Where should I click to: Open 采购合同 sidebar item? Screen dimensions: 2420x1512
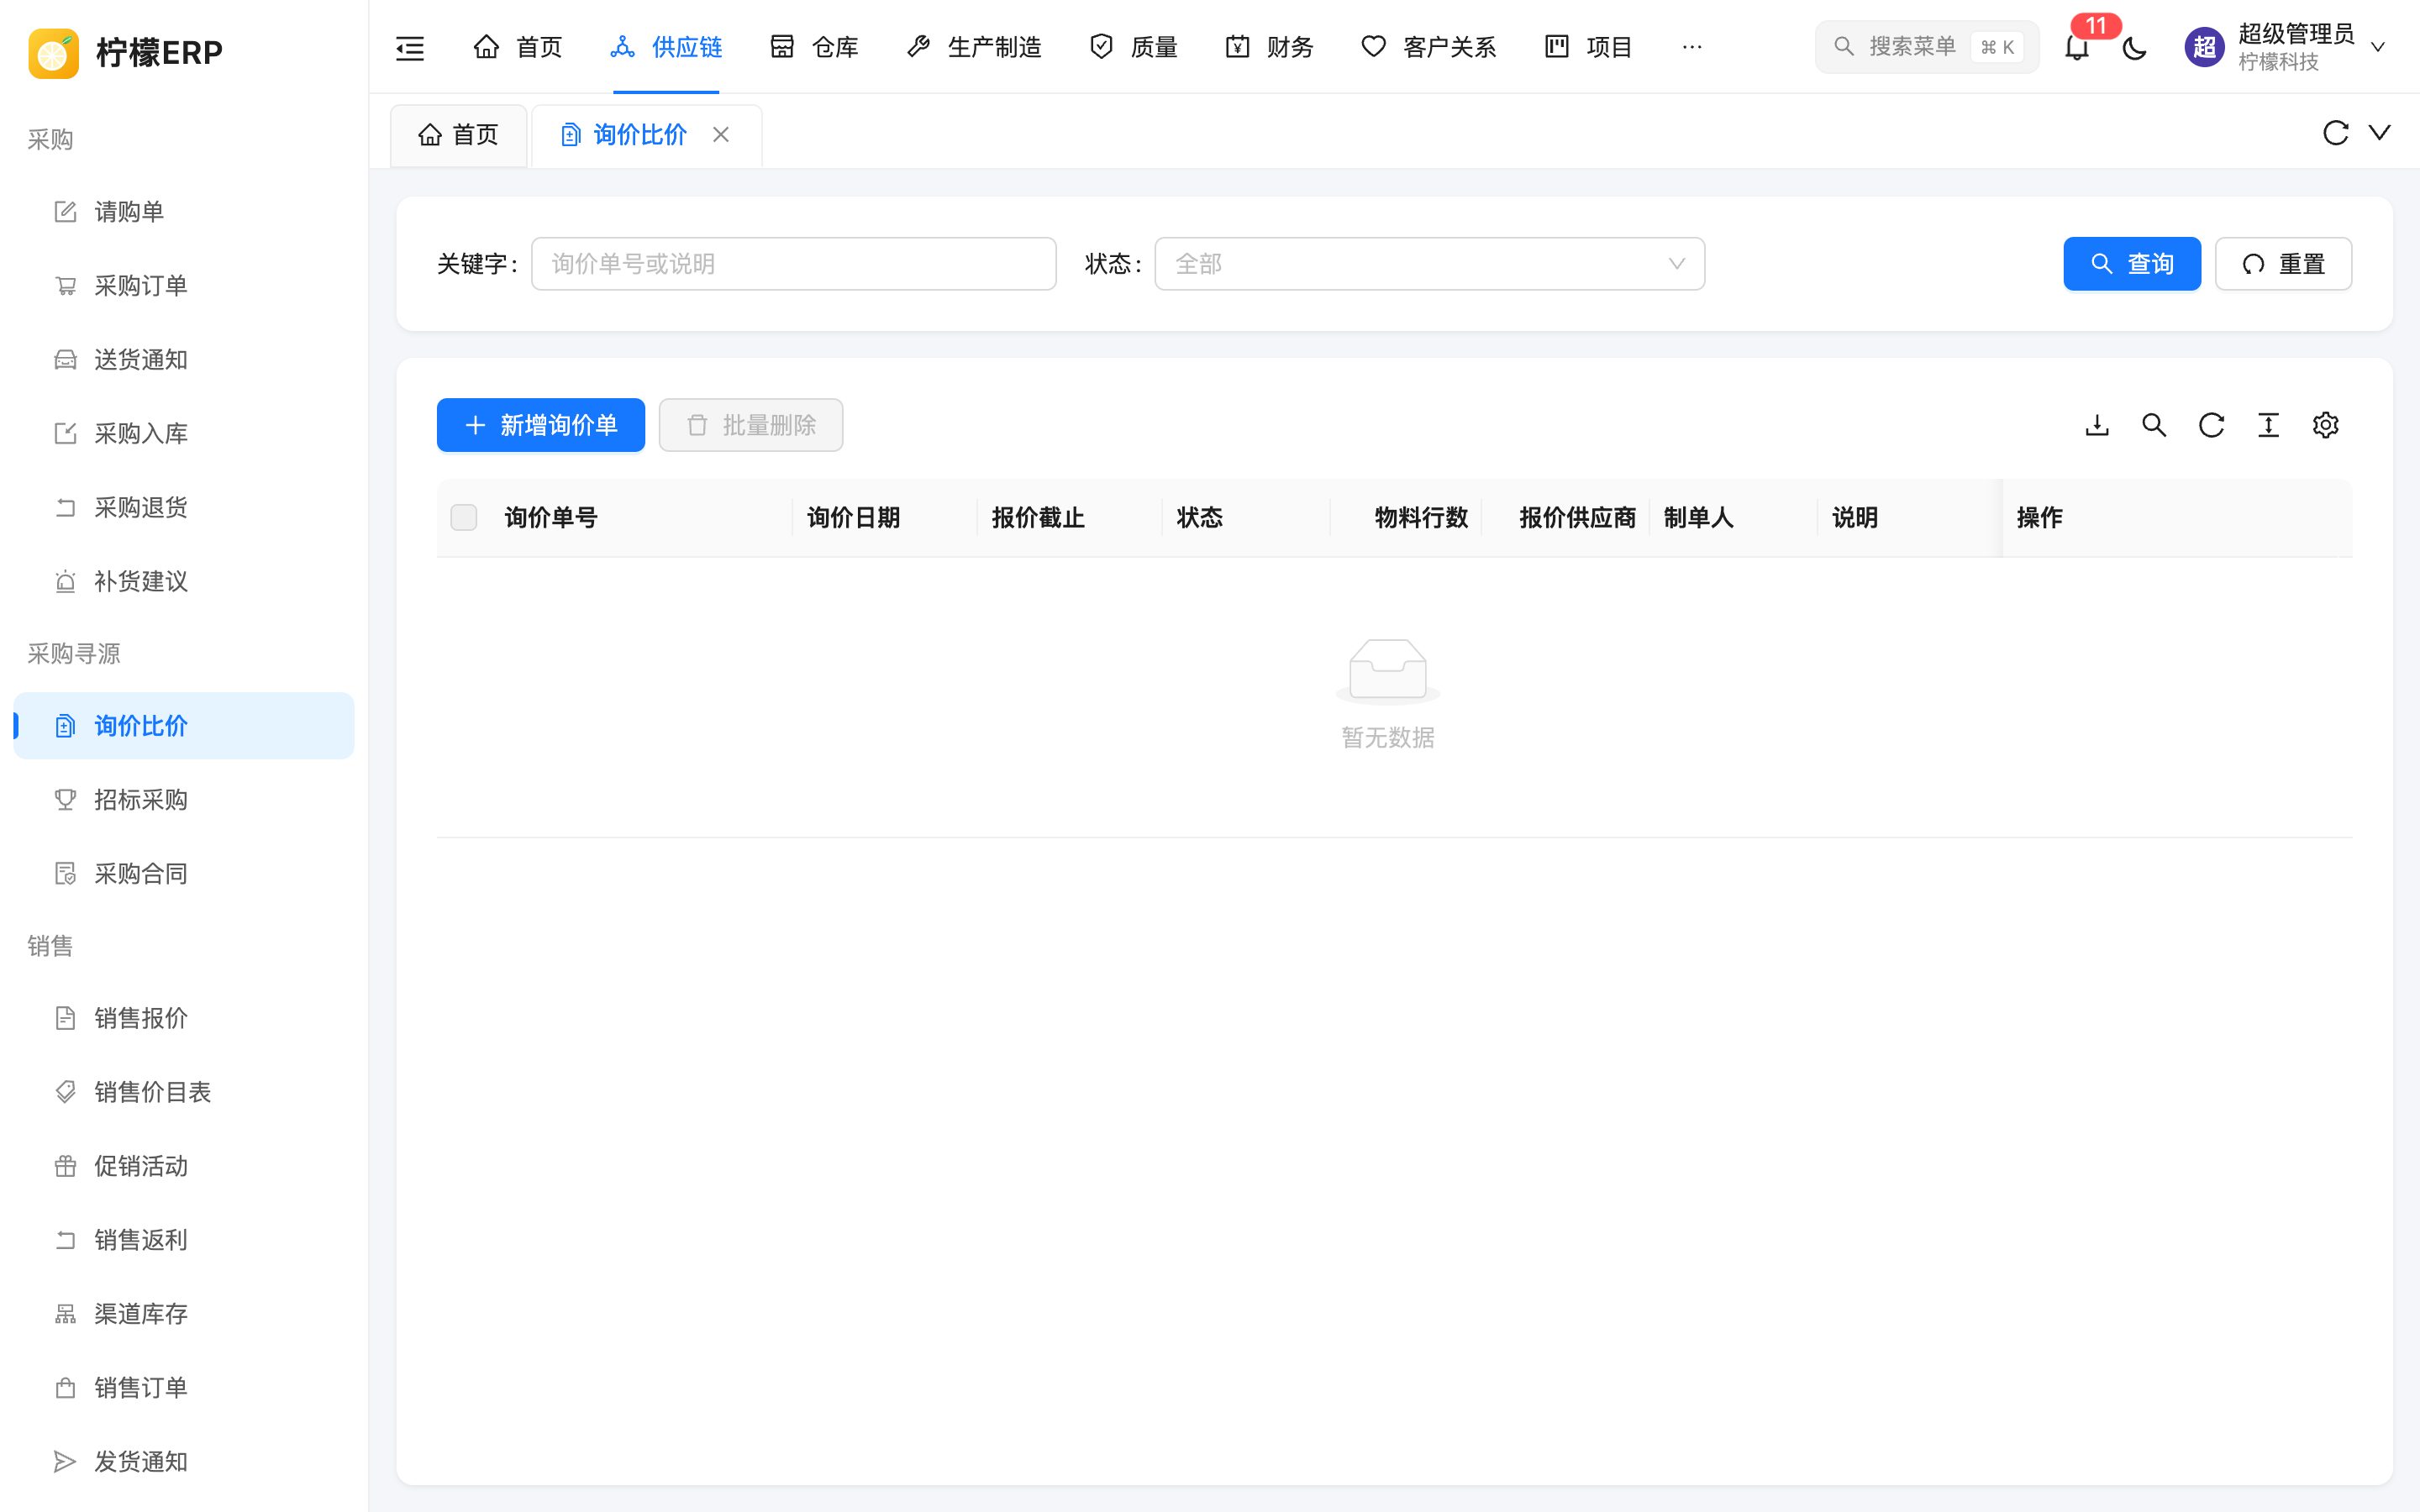pyautogui.click(x=184, y=874)
